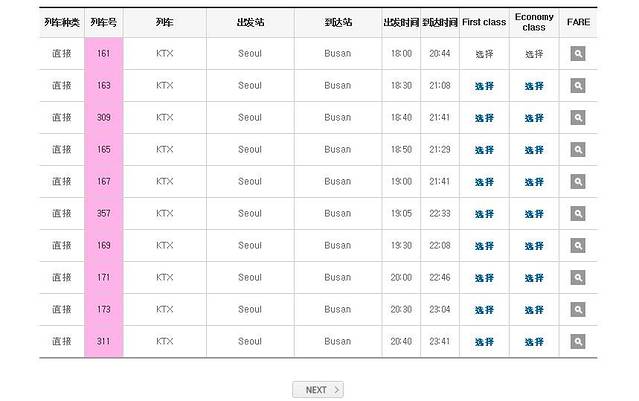
Task: Click the pink train number 169 cell
Action: click(104, 246)
